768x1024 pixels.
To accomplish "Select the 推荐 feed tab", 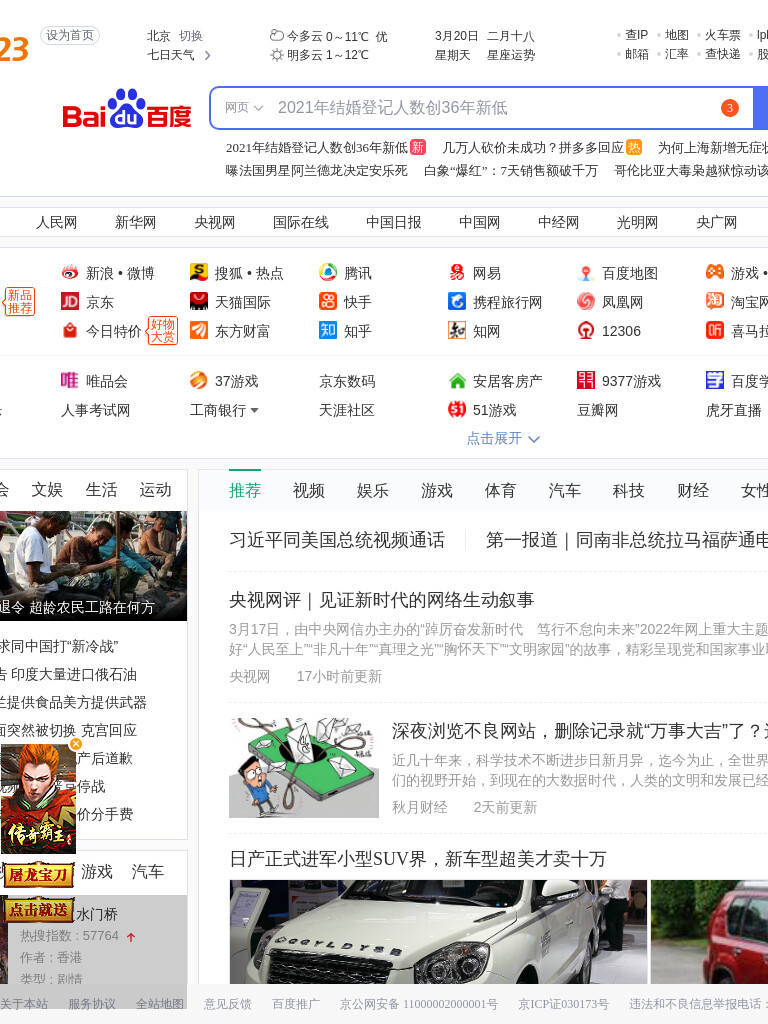I will point(245,490).
